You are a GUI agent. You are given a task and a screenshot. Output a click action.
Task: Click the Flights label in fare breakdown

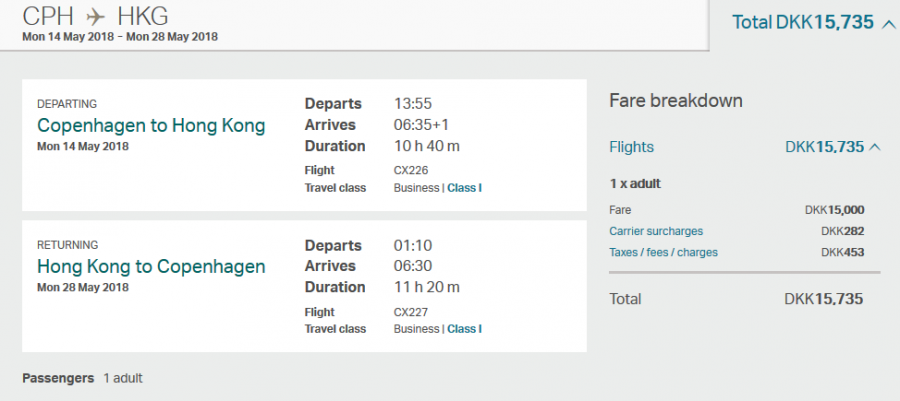(631, 147)
